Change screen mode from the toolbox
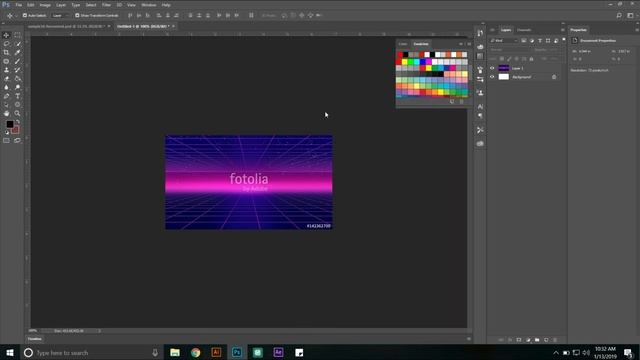The image size is (640, 360). [18, 140]
